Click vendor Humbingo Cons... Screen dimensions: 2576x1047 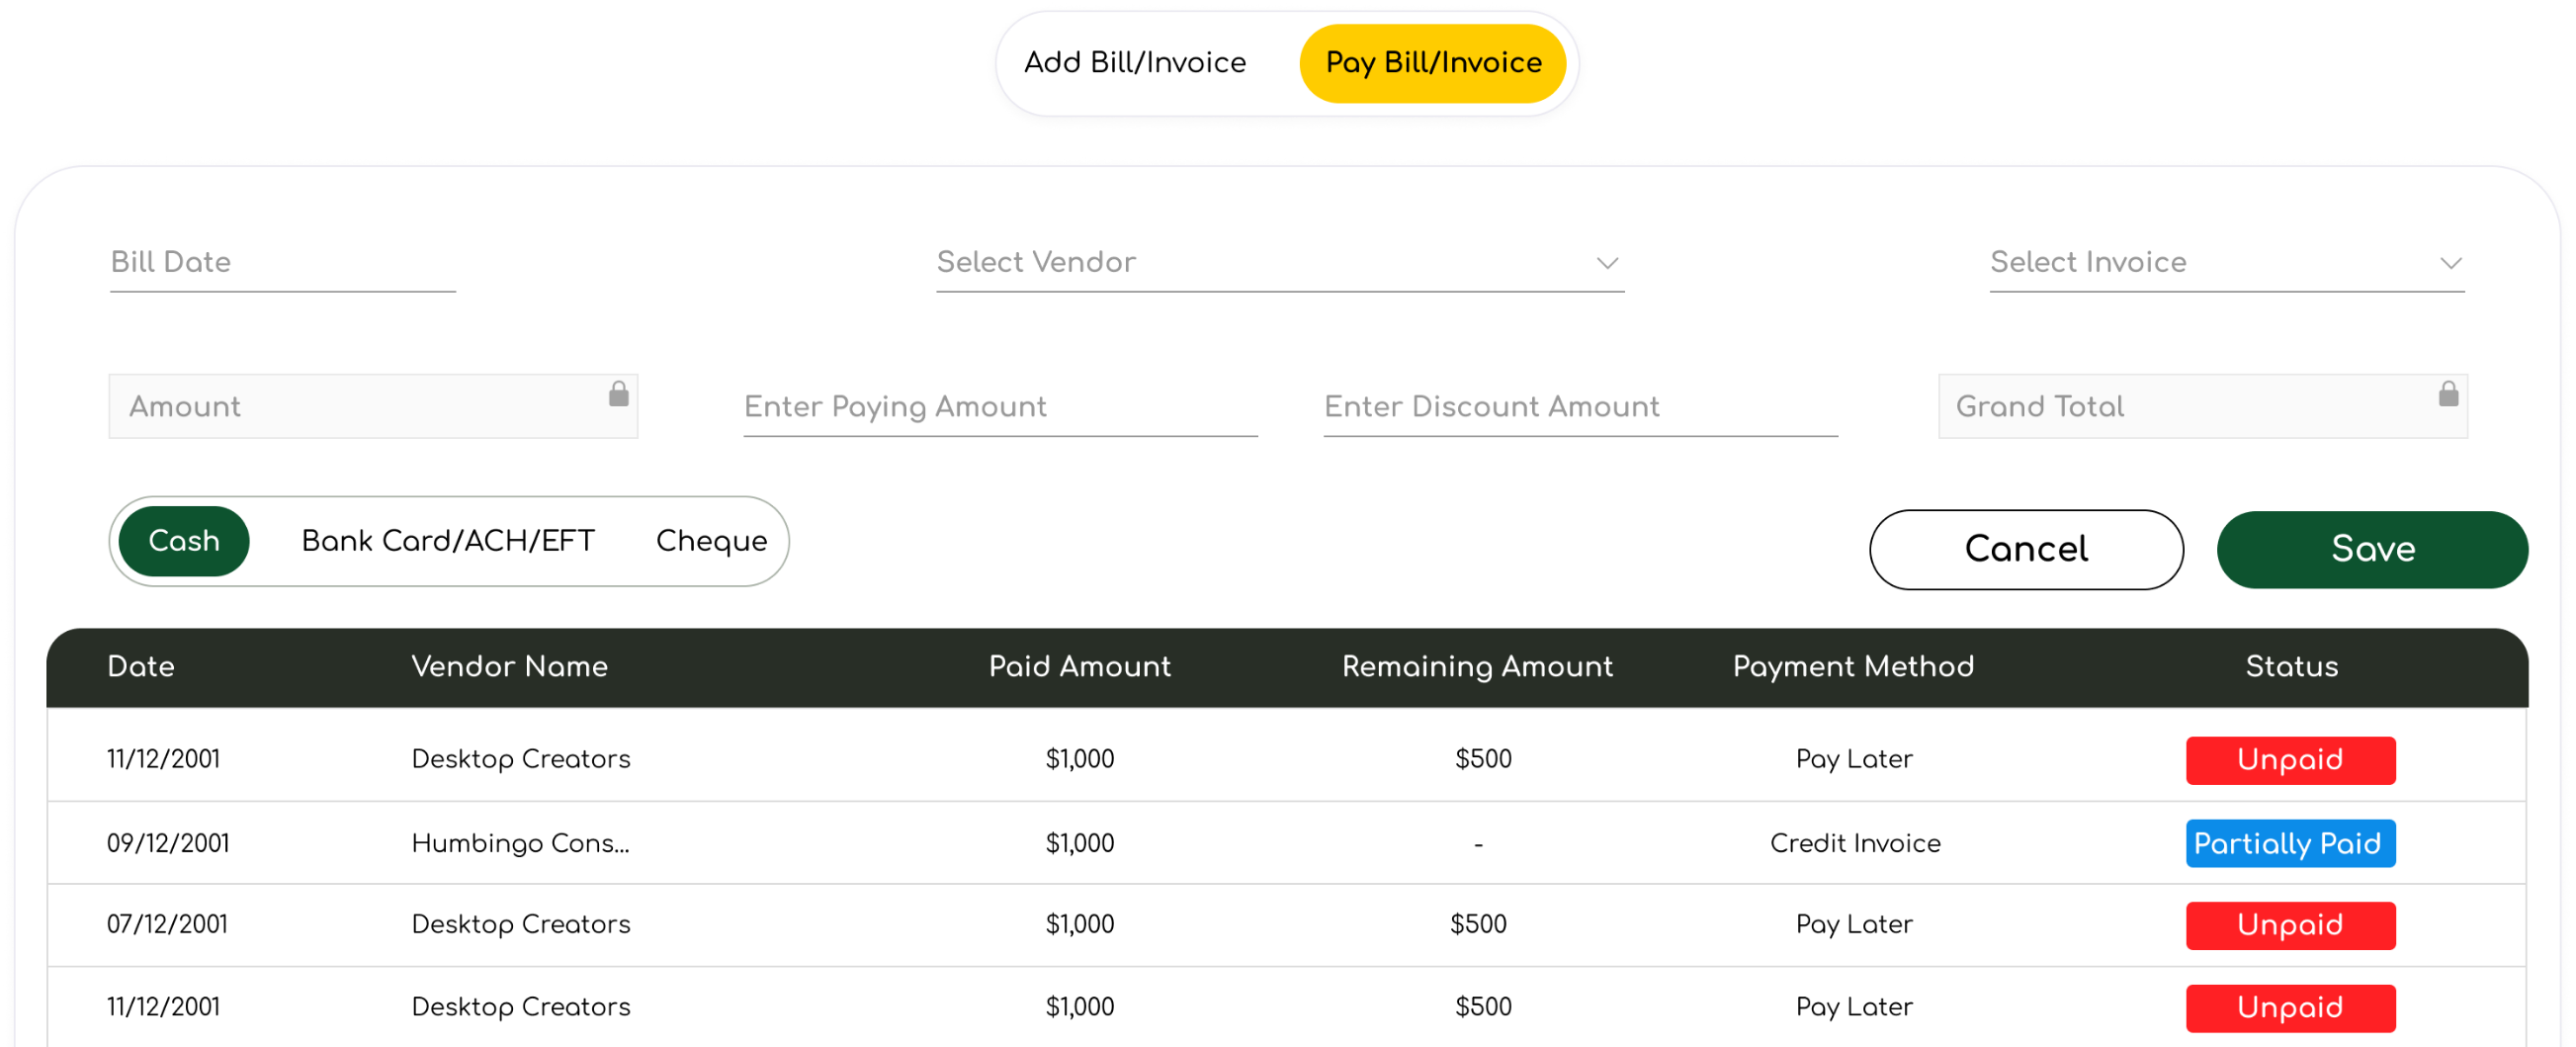(520, 844)
